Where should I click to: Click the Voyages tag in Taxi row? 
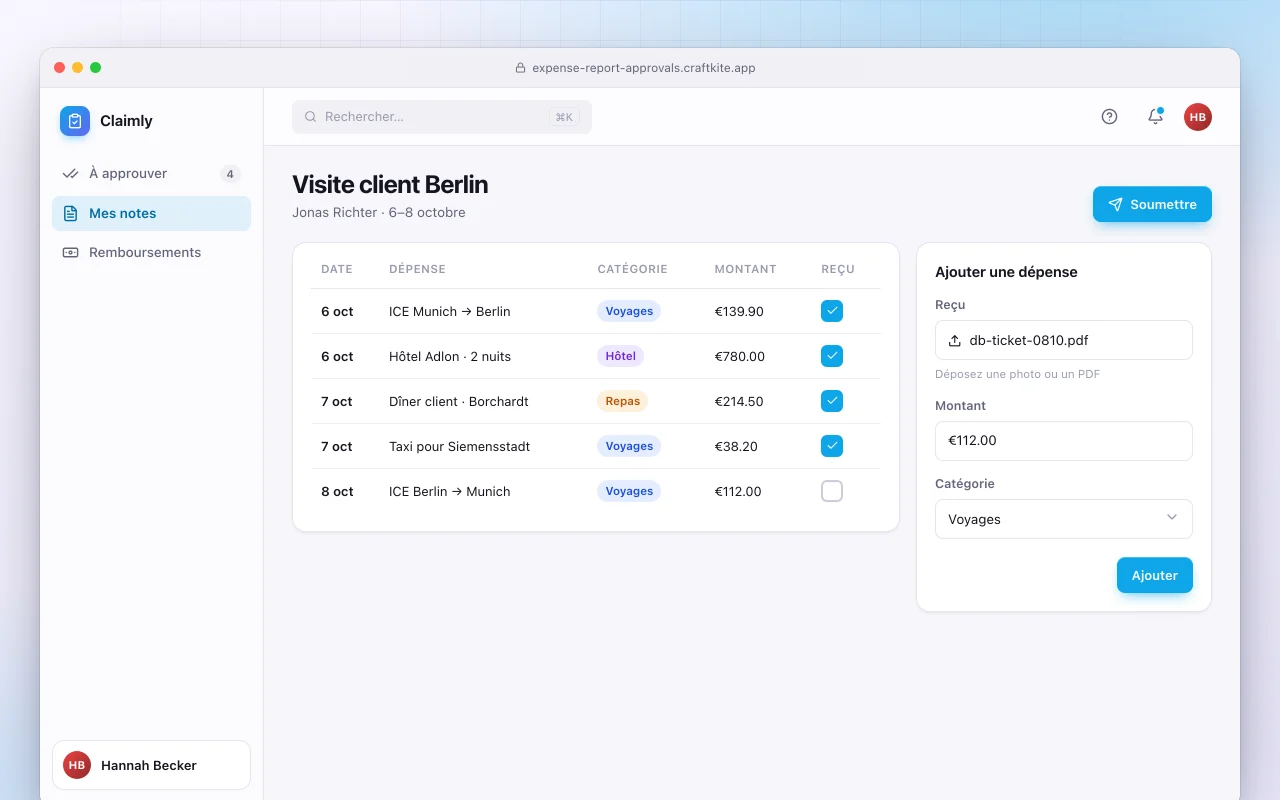coord(629,446)
